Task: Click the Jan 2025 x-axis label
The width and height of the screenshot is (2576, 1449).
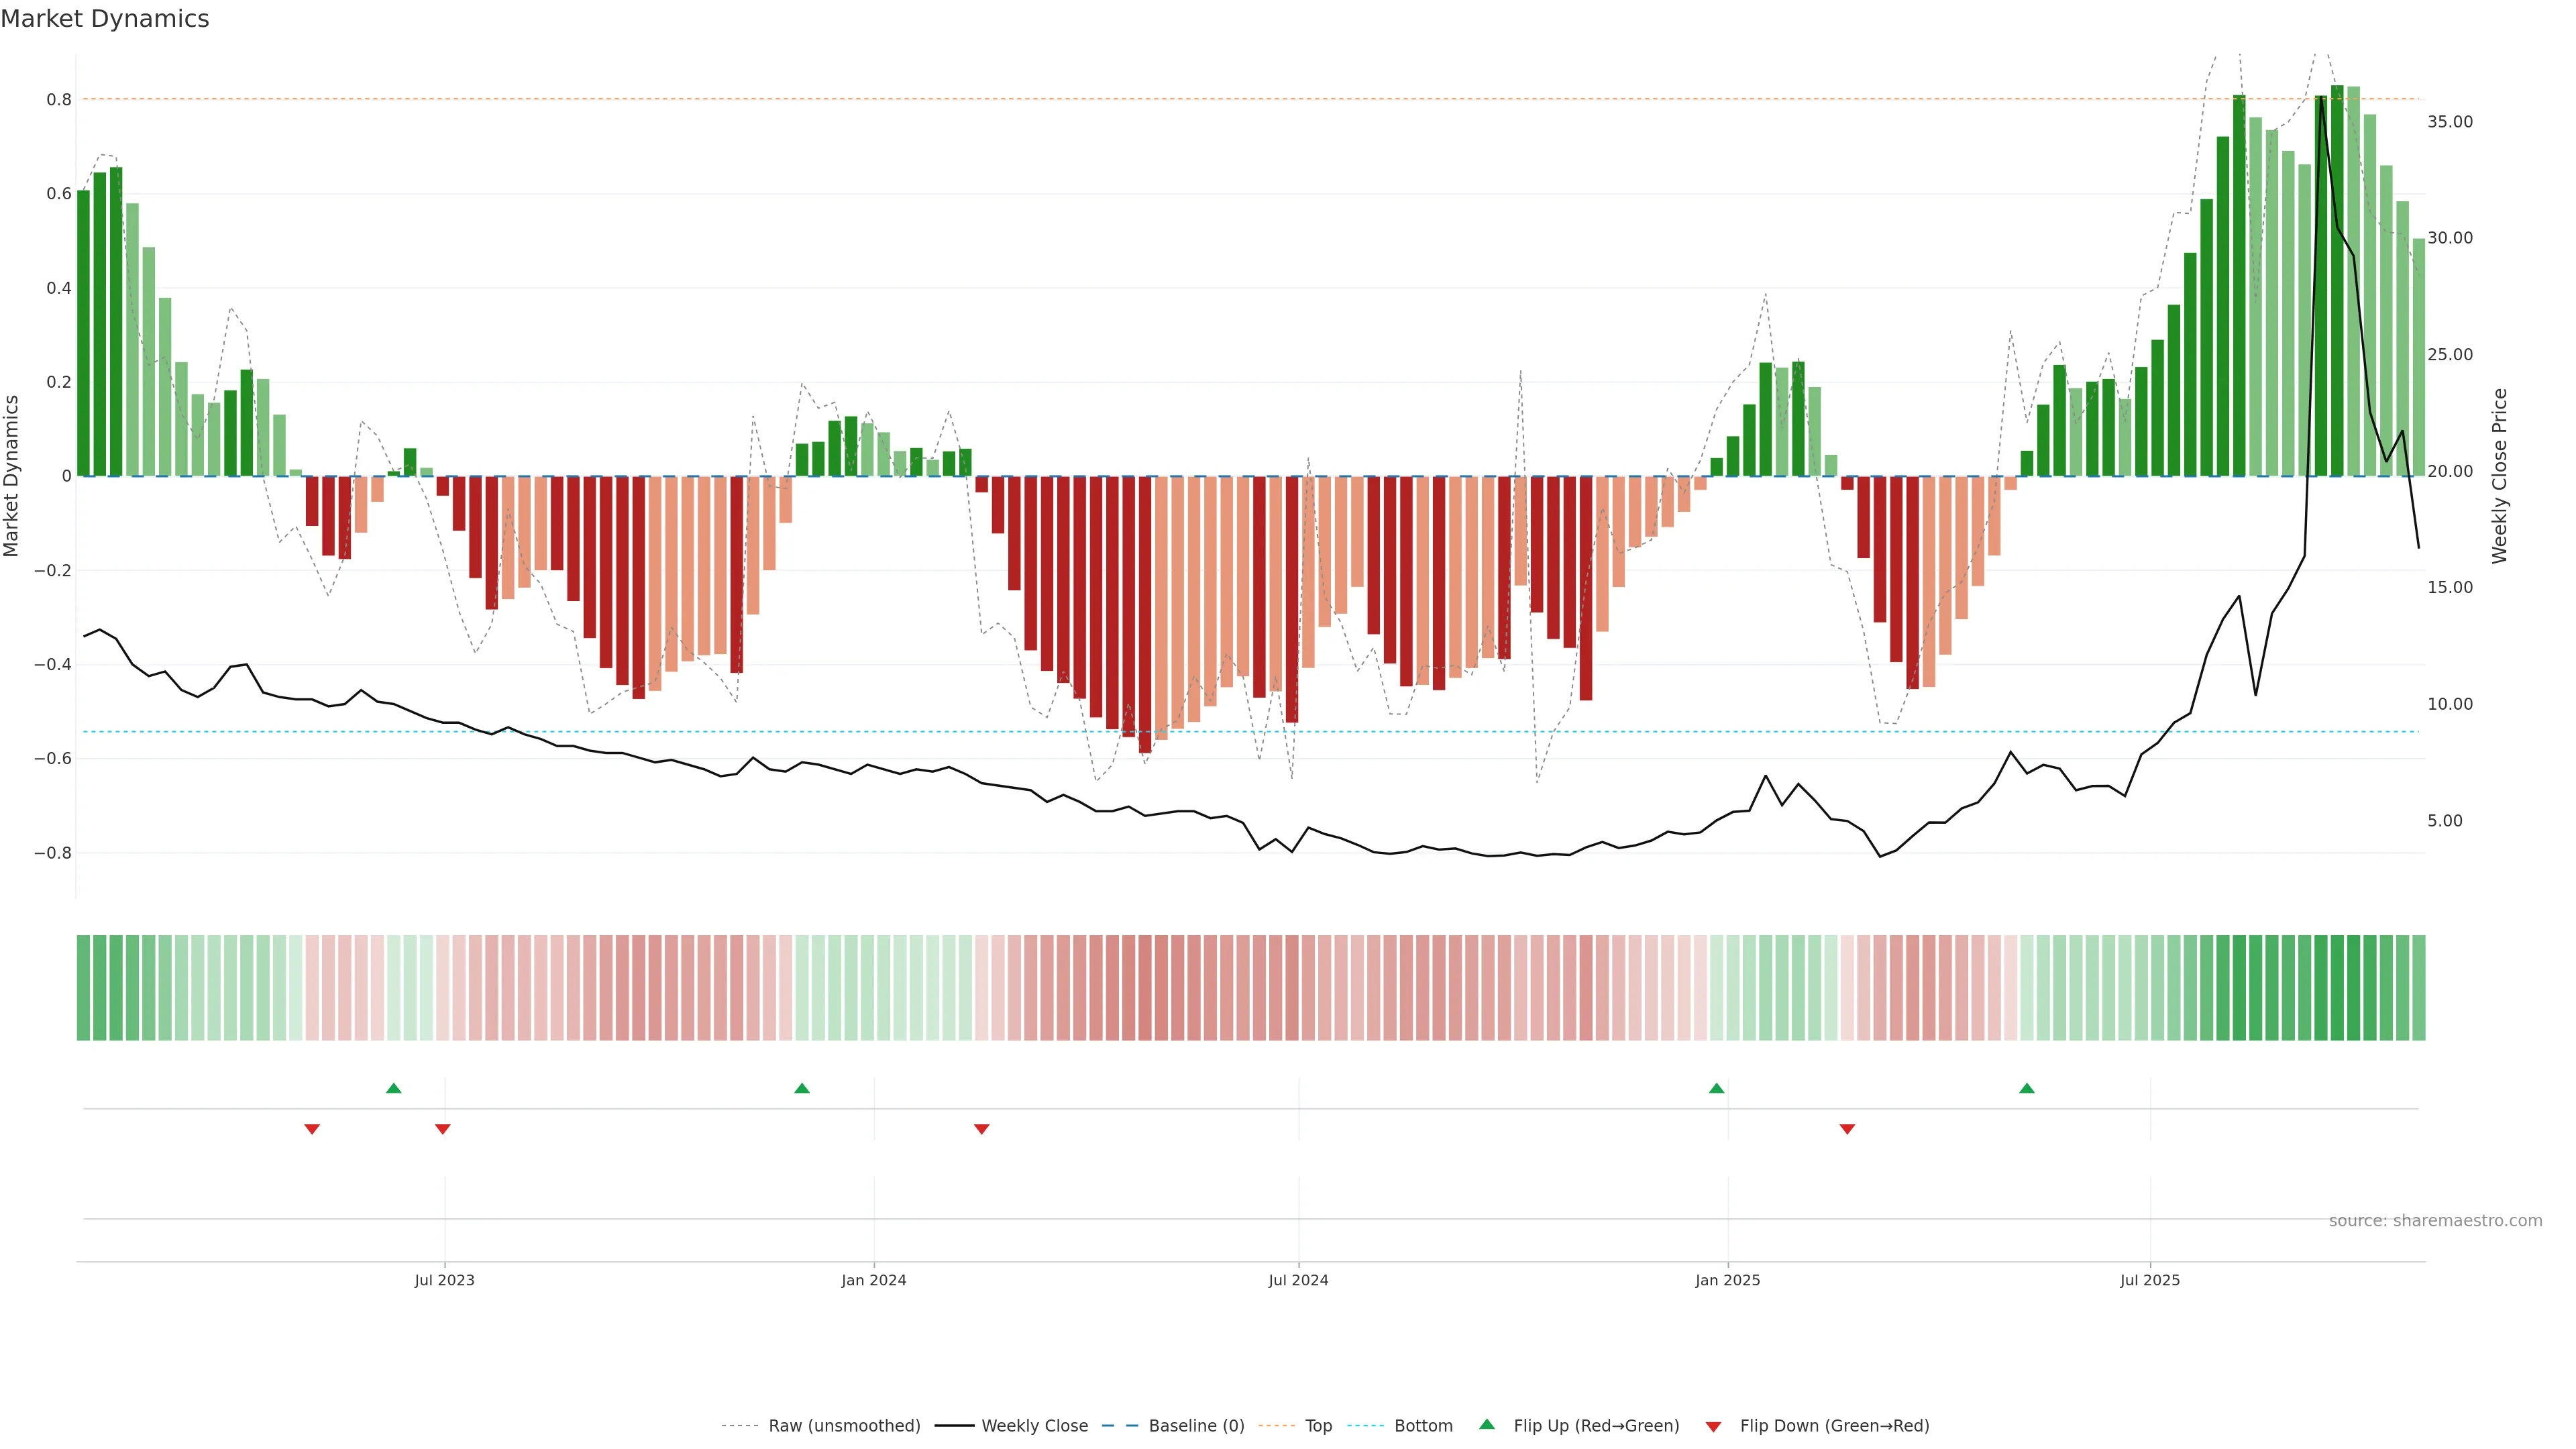Action: click(x=1727, y=1280)
